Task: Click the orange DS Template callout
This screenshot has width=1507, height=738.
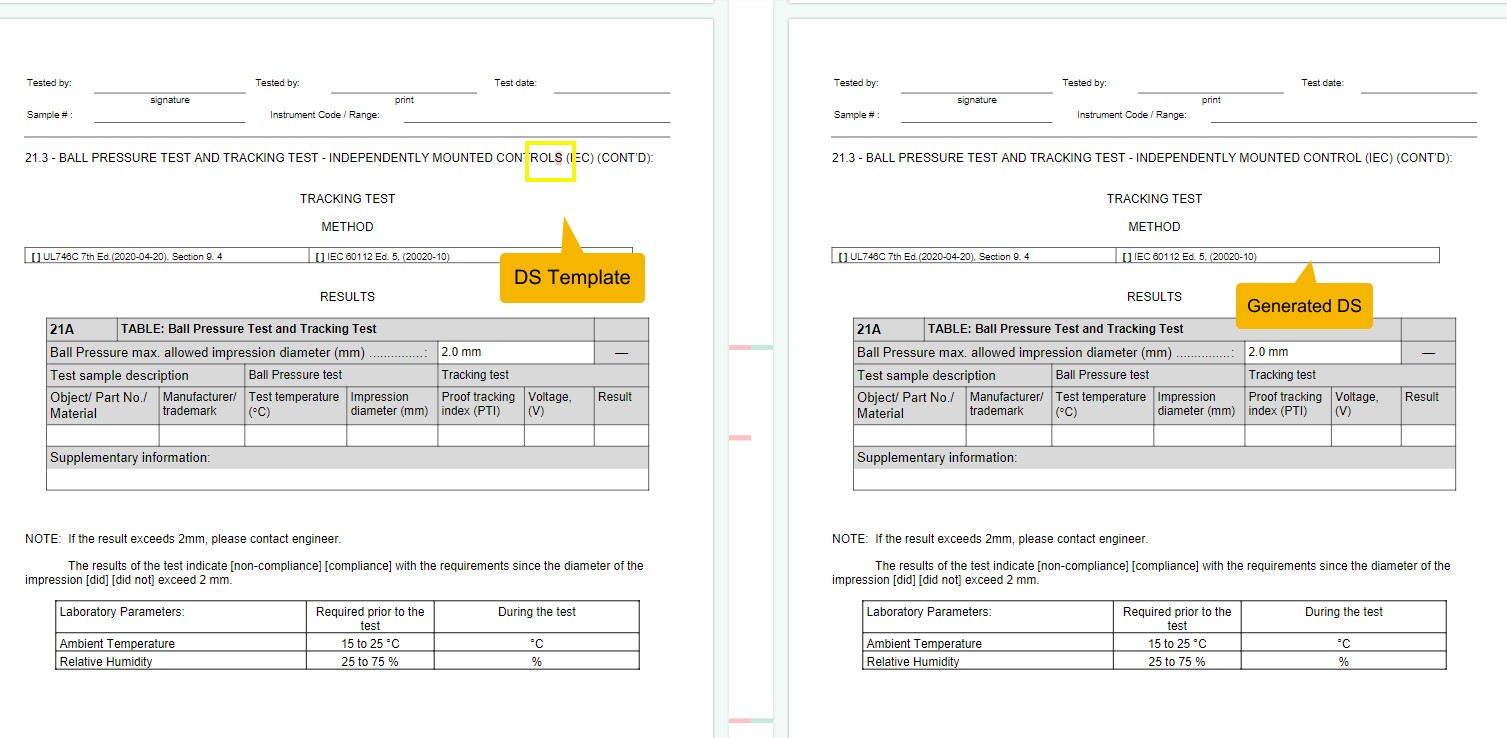Action: click(x=572, y=277)
